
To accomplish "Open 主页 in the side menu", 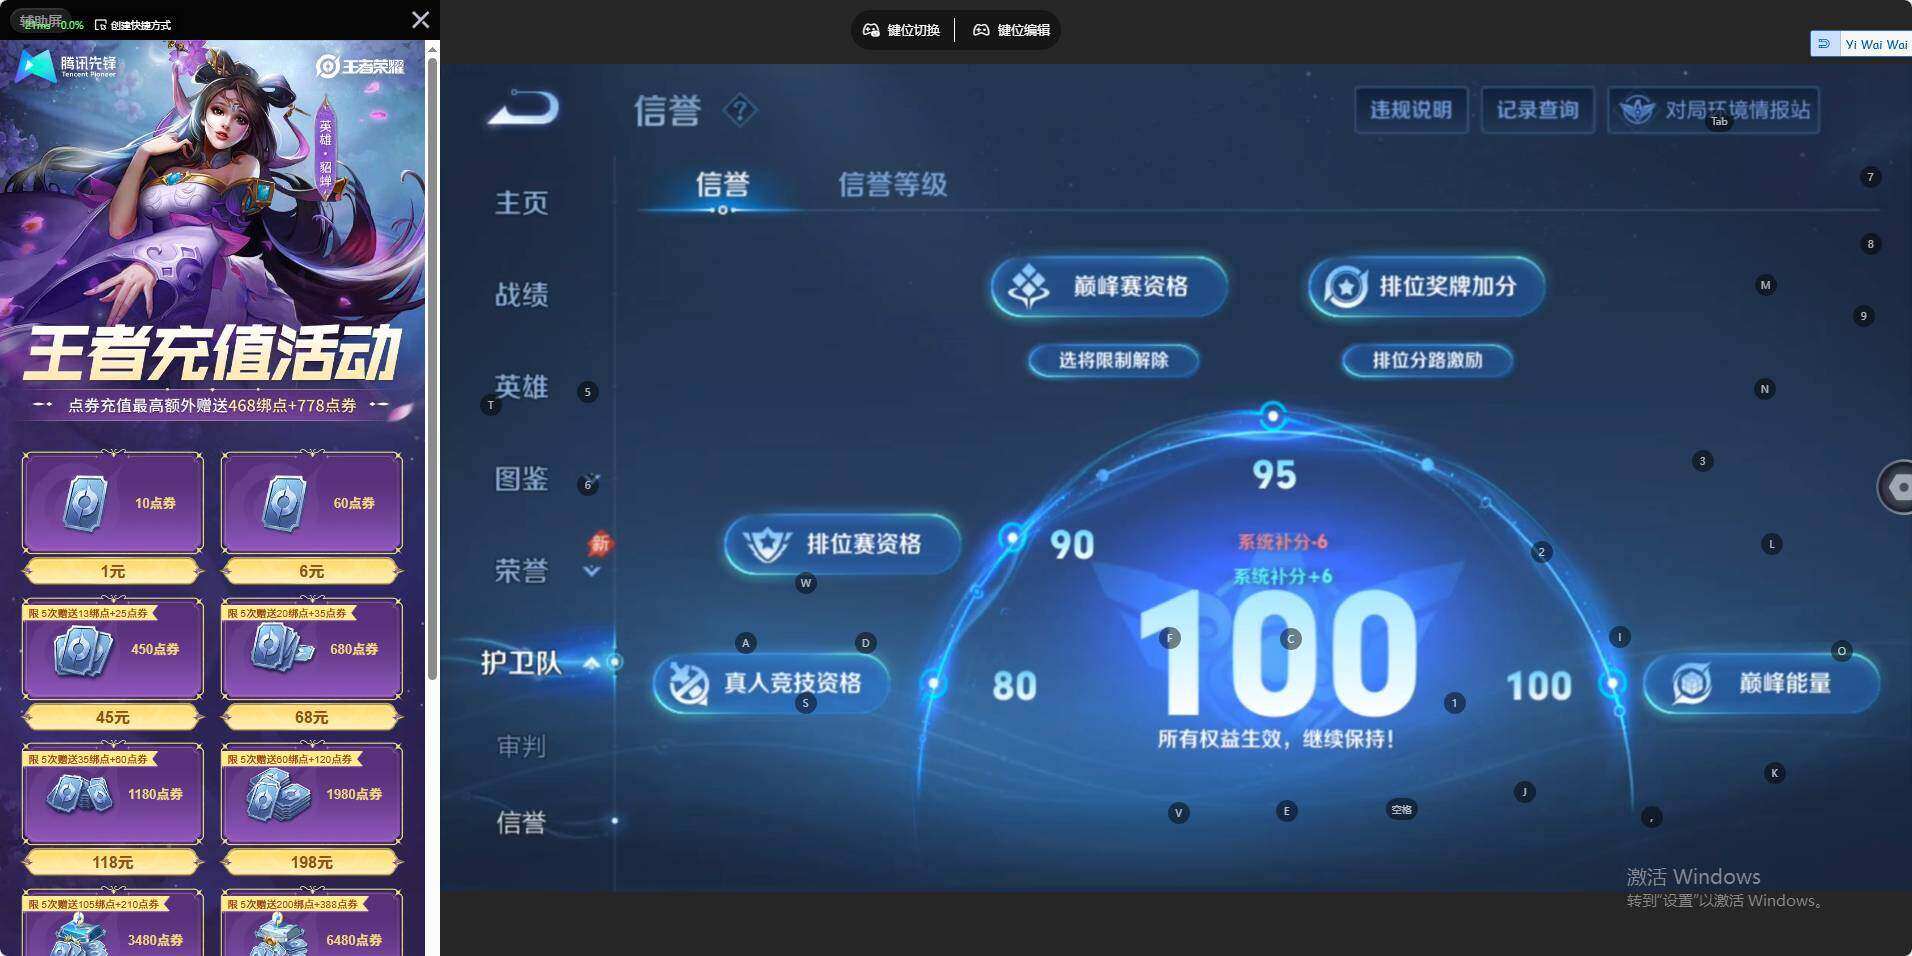I will click(x=521, y=203).
